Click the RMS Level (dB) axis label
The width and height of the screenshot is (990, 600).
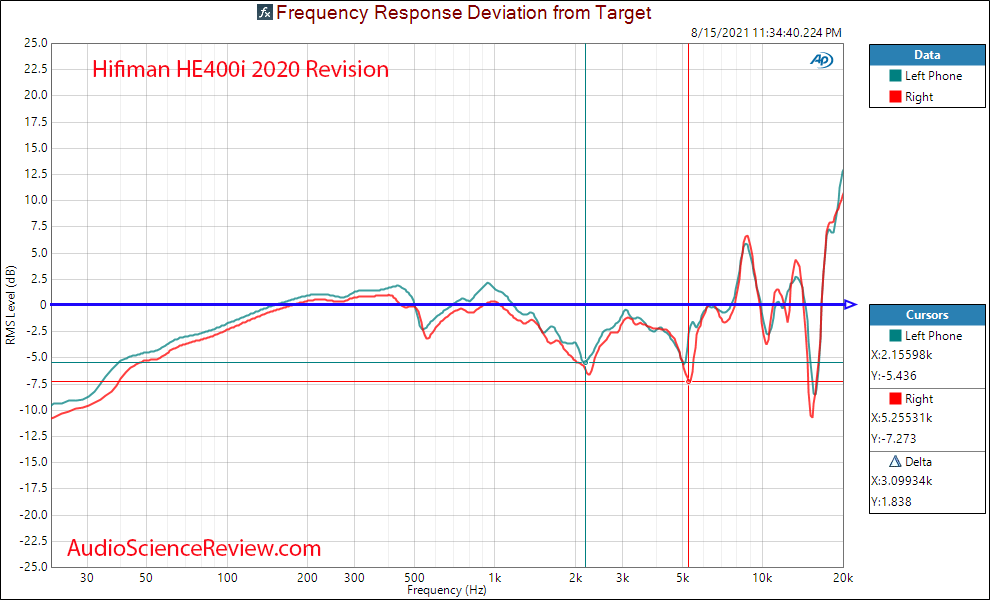click(x=9, y=305)
